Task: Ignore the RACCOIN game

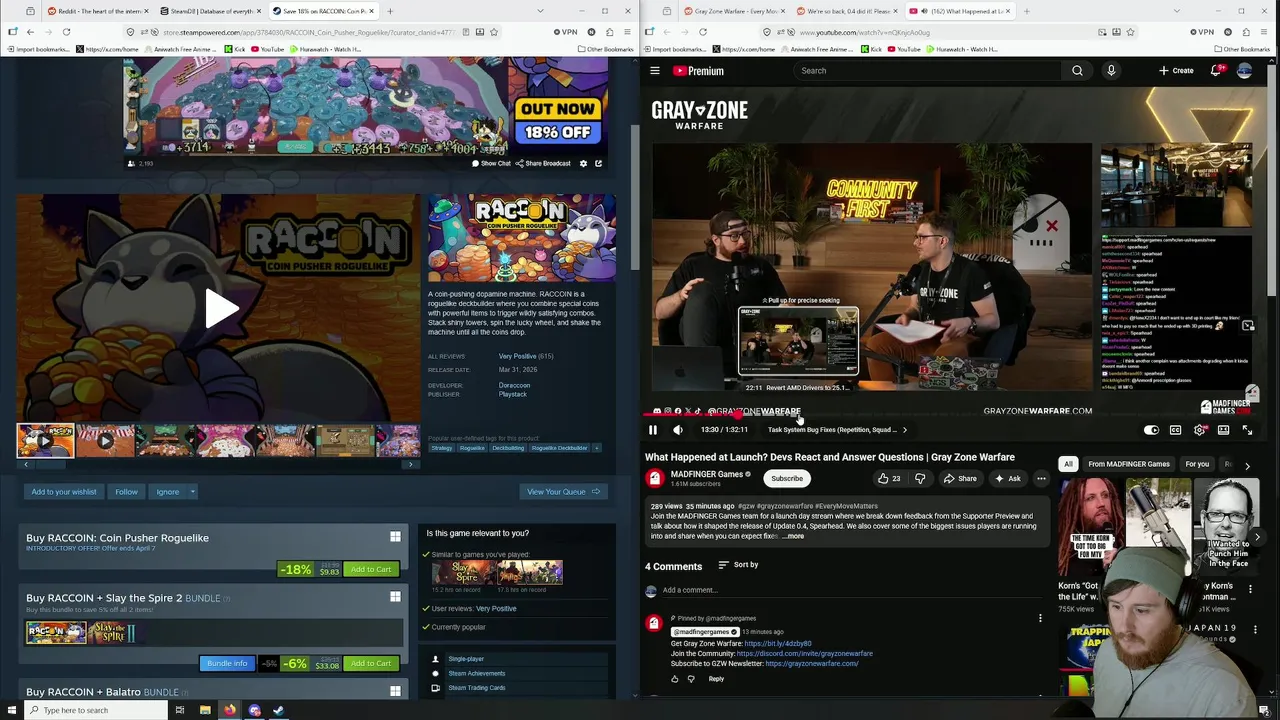Action: click(x=167, y=491)
